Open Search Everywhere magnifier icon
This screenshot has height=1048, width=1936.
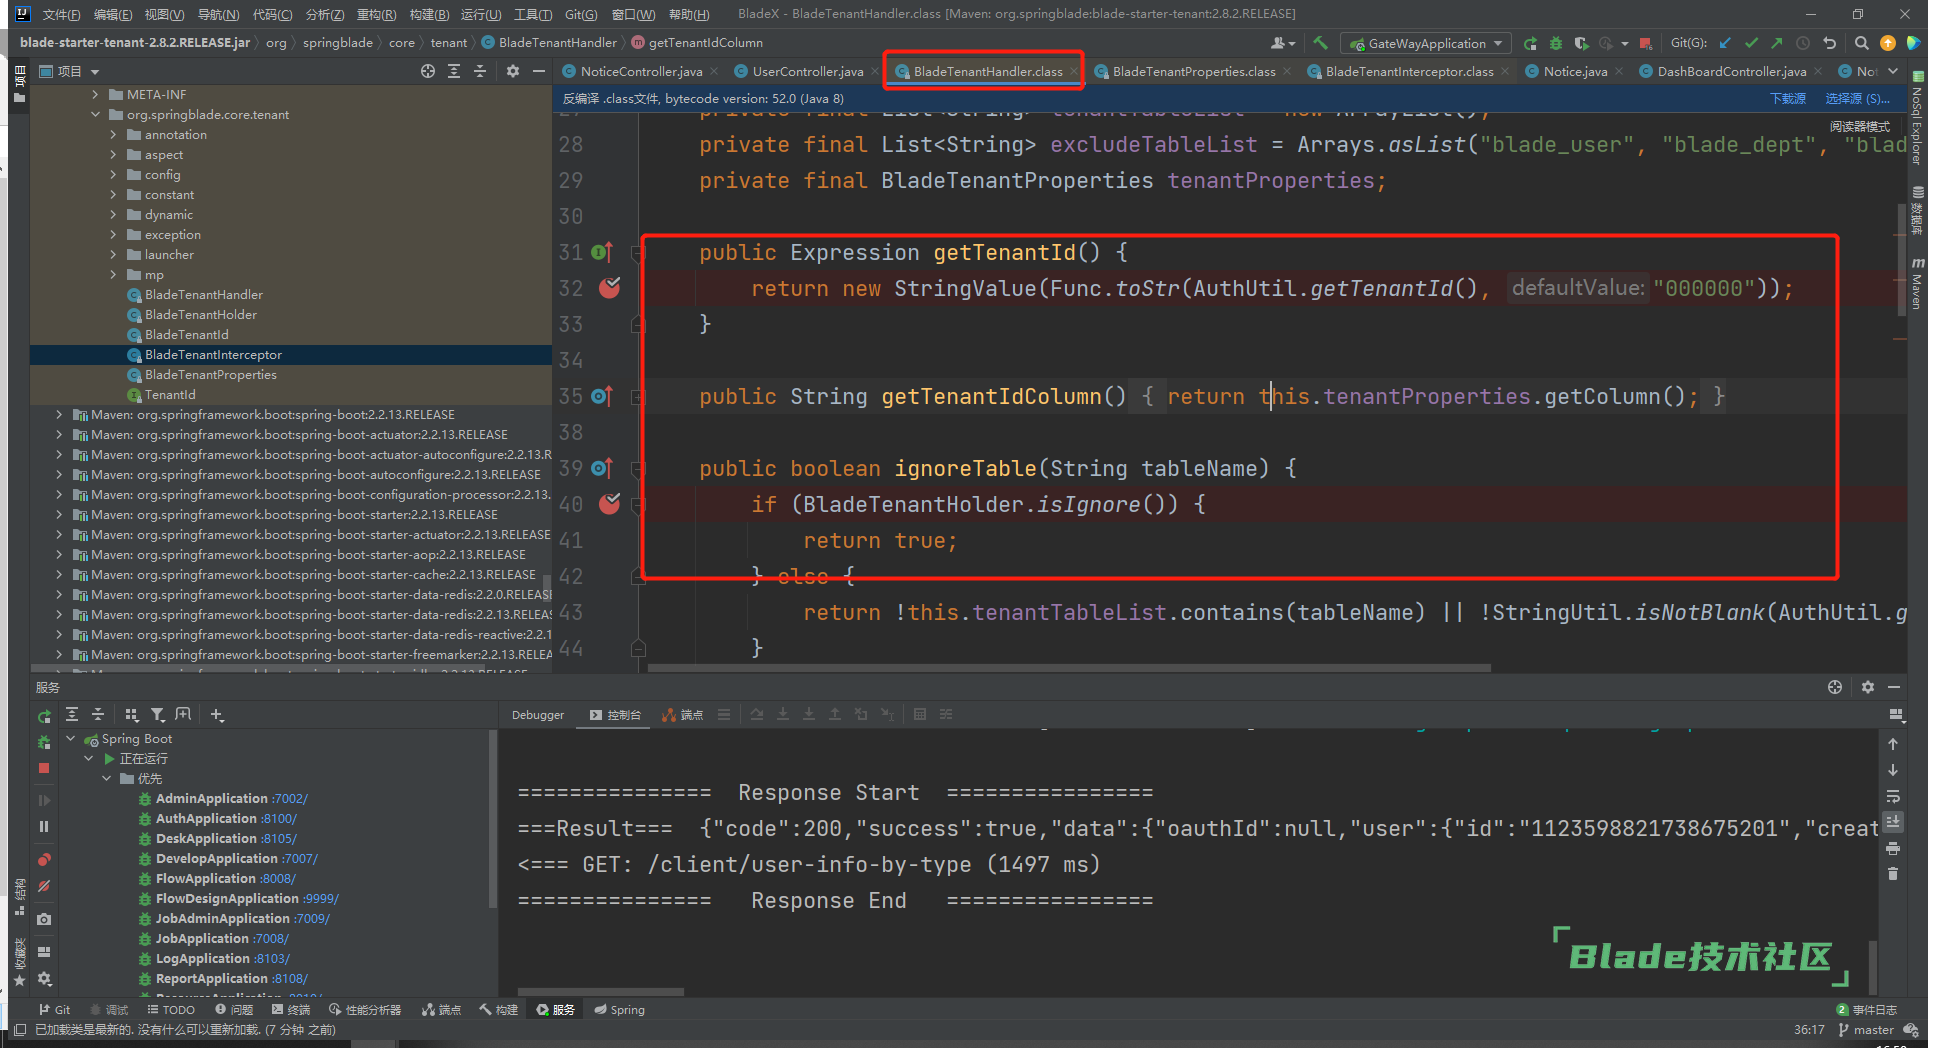click(1861, 43)
